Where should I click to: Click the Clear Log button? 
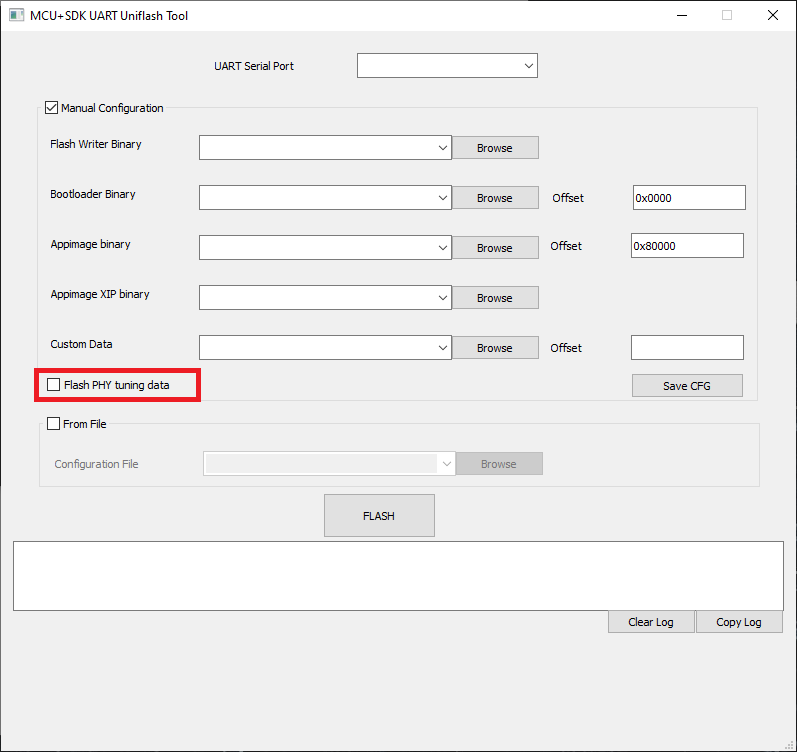pyautogui.click(x=651, y=622)
